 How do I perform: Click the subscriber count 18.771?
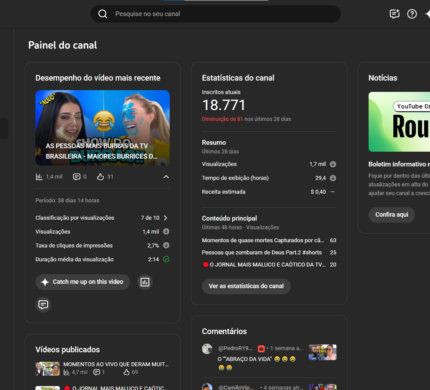point(224,105)
